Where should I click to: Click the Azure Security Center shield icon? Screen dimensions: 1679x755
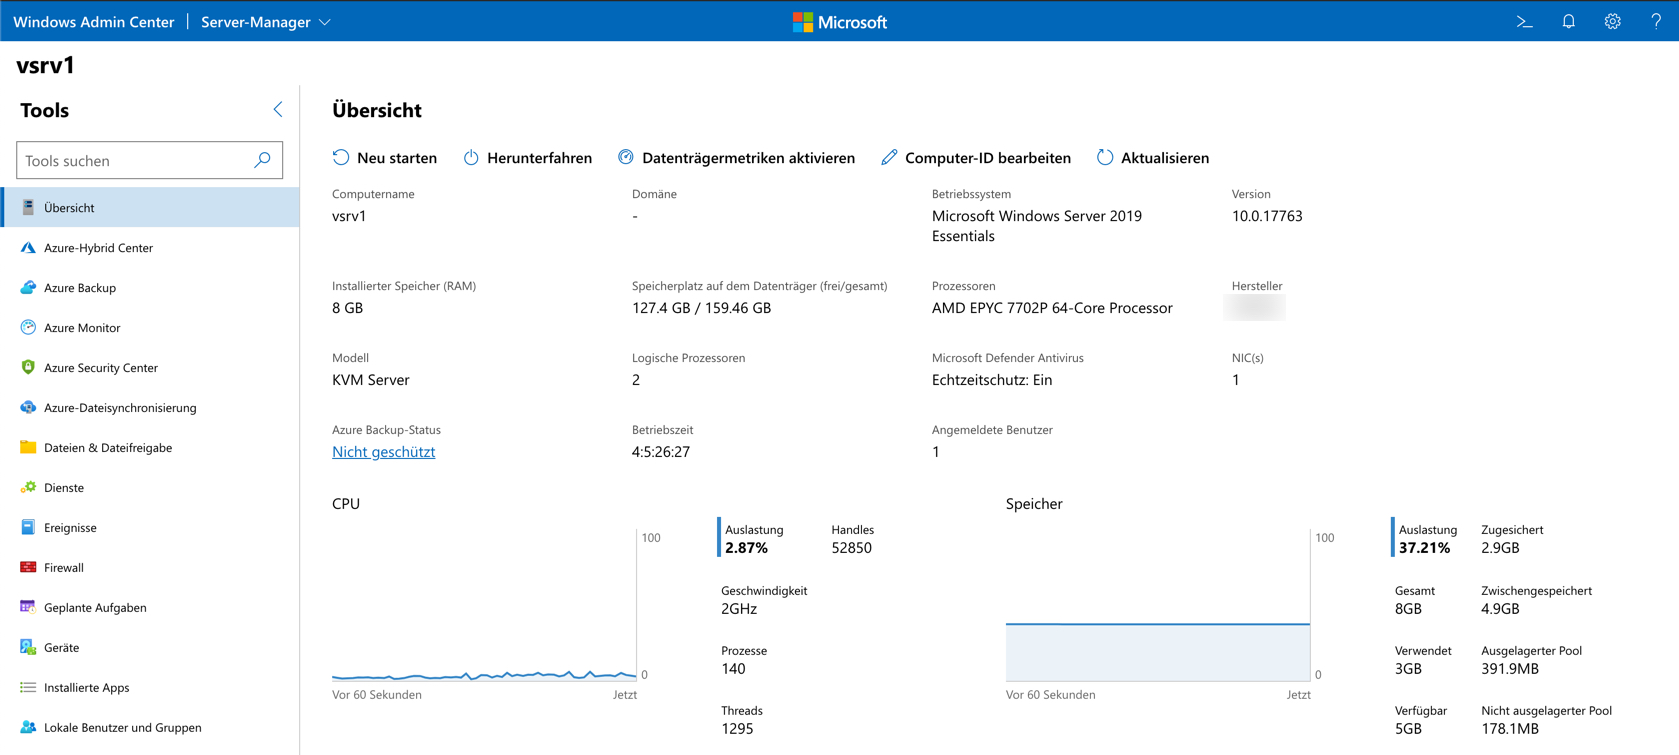(28, 367)
